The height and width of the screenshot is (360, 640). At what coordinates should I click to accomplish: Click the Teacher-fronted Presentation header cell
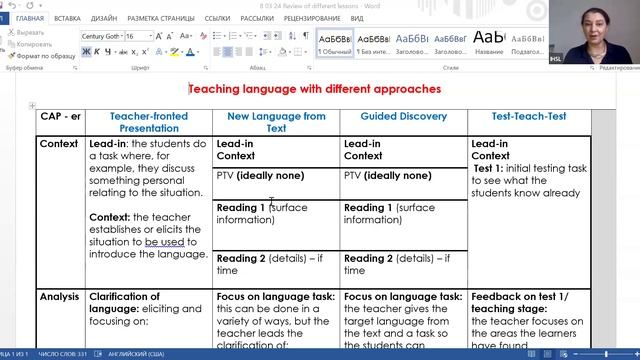click(x=149, y=122)
